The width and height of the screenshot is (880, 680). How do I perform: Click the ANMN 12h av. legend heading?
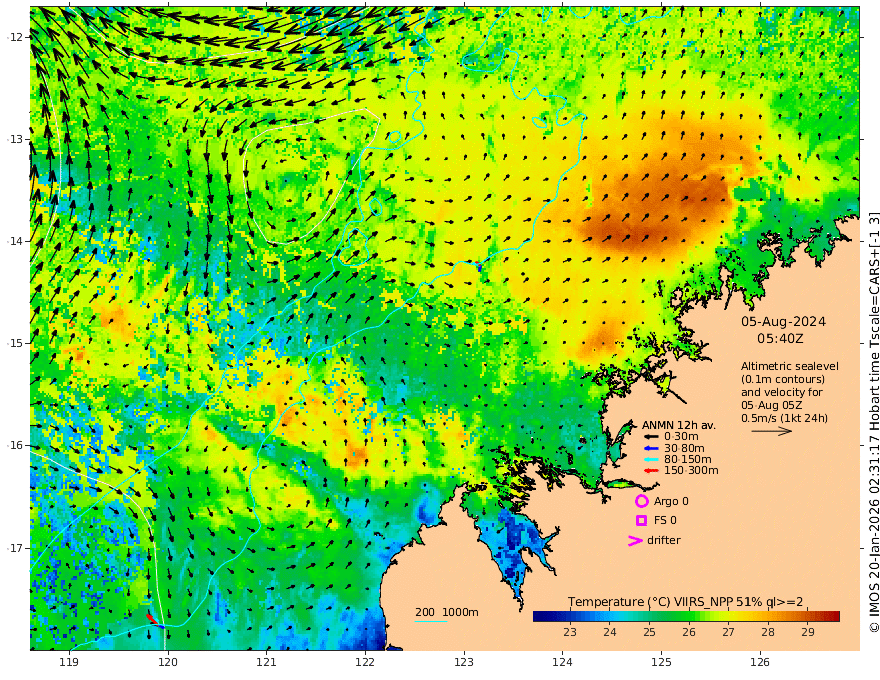point(679,425)
